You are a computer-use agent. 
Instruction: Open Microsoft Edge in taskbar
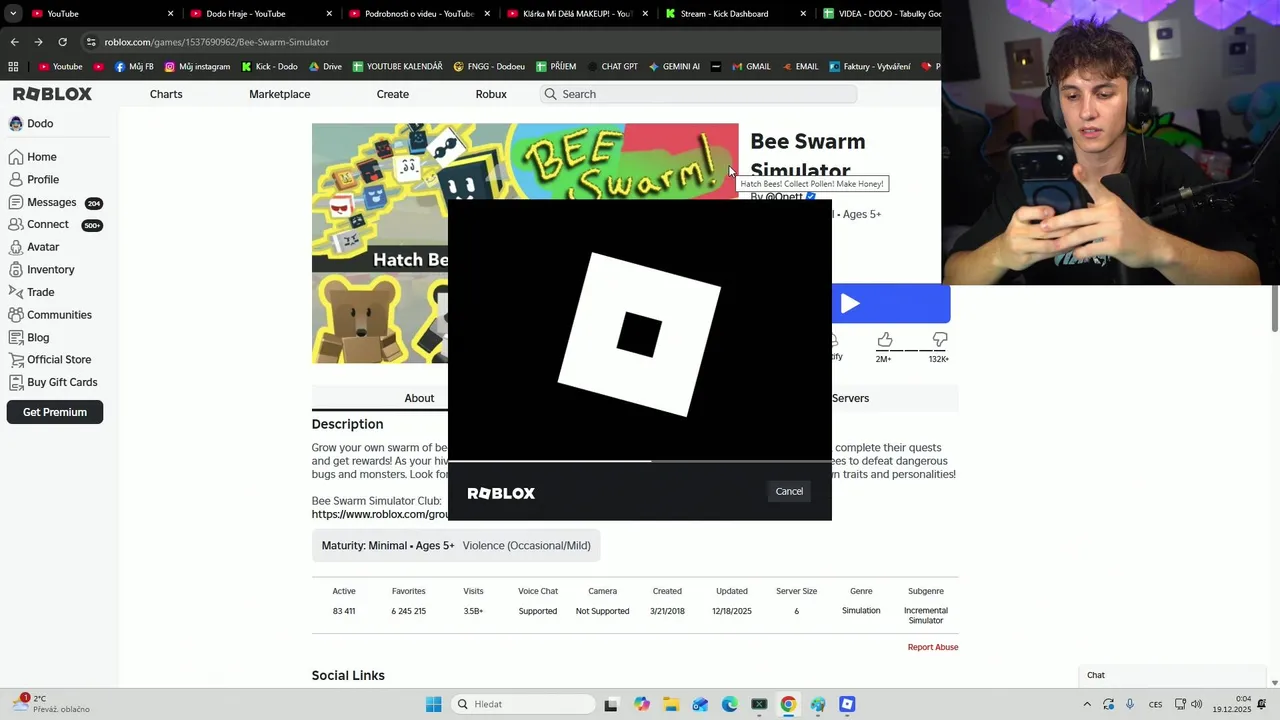pyautogui.click(x=730, y=704)
